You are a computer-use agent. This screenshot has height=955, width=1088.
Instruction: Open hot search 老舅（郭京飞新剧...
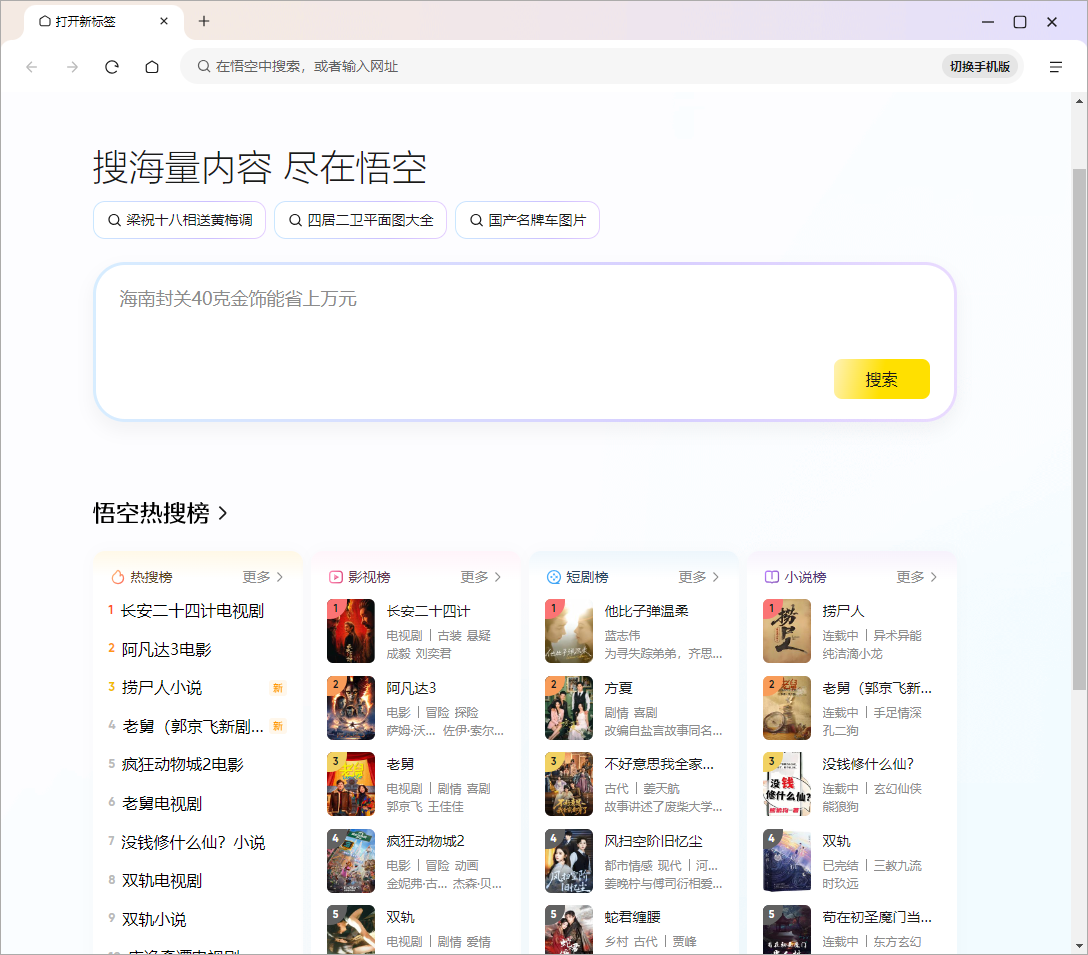[193, 726]
